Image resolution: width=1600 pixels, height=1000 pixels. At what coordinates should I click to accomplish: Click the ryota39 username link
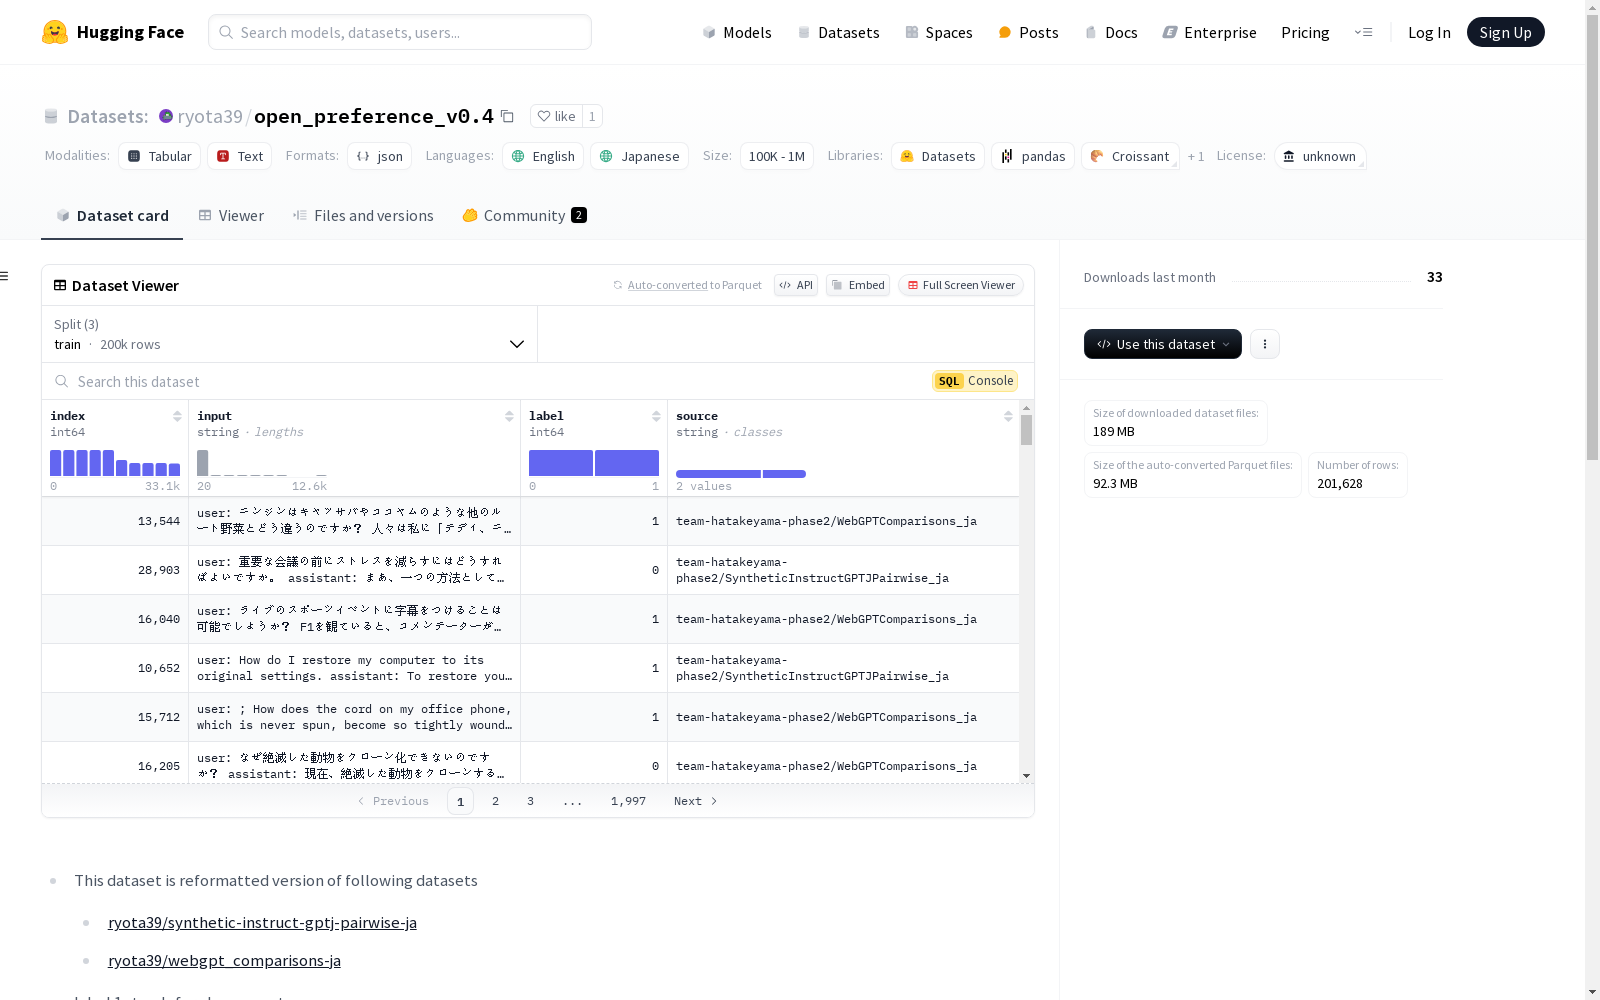pos(210,116)
